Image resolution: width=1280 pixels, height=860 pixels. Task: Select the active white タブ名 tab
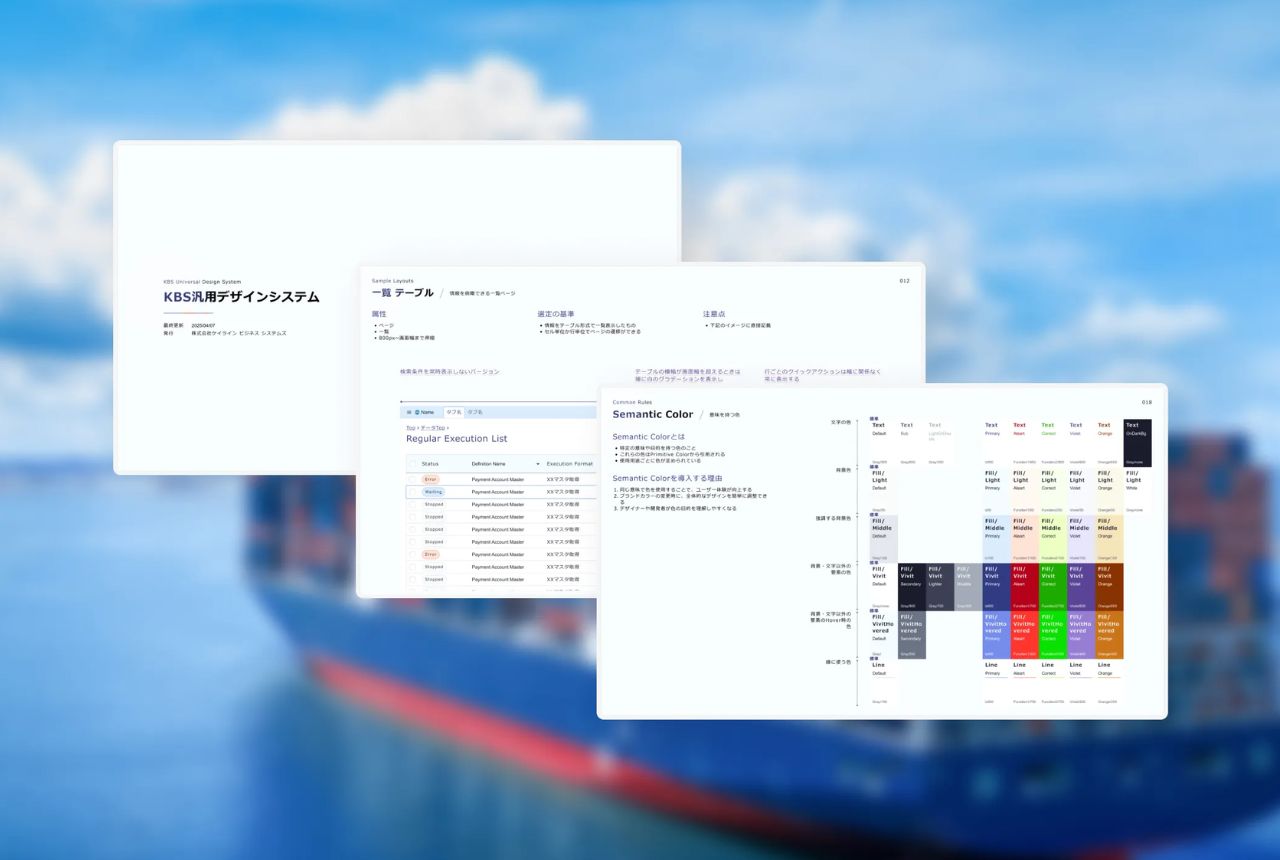click(x=454, y=412)
